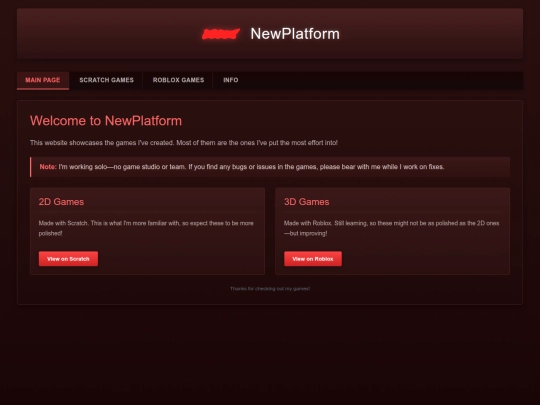Click the 'Made with Scratch' description
The image size is (540, 405).
coord(146,228)
